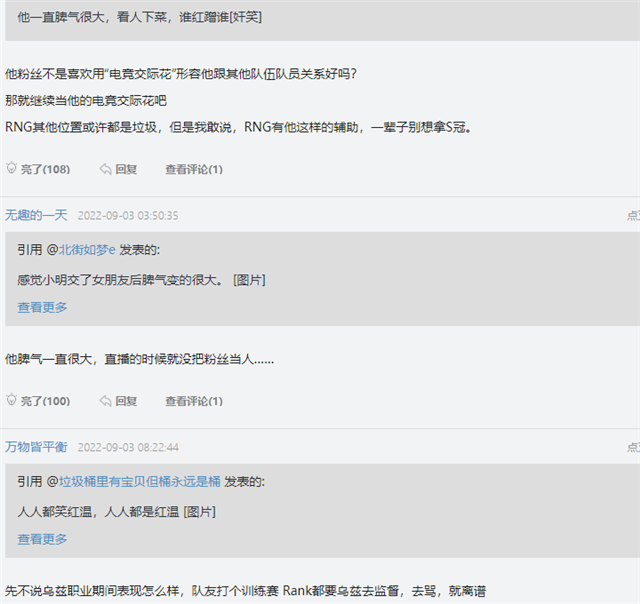640x604 pixels.
Task: Open the profile of user 万物皆平衡
Action: tap(36, 447)
